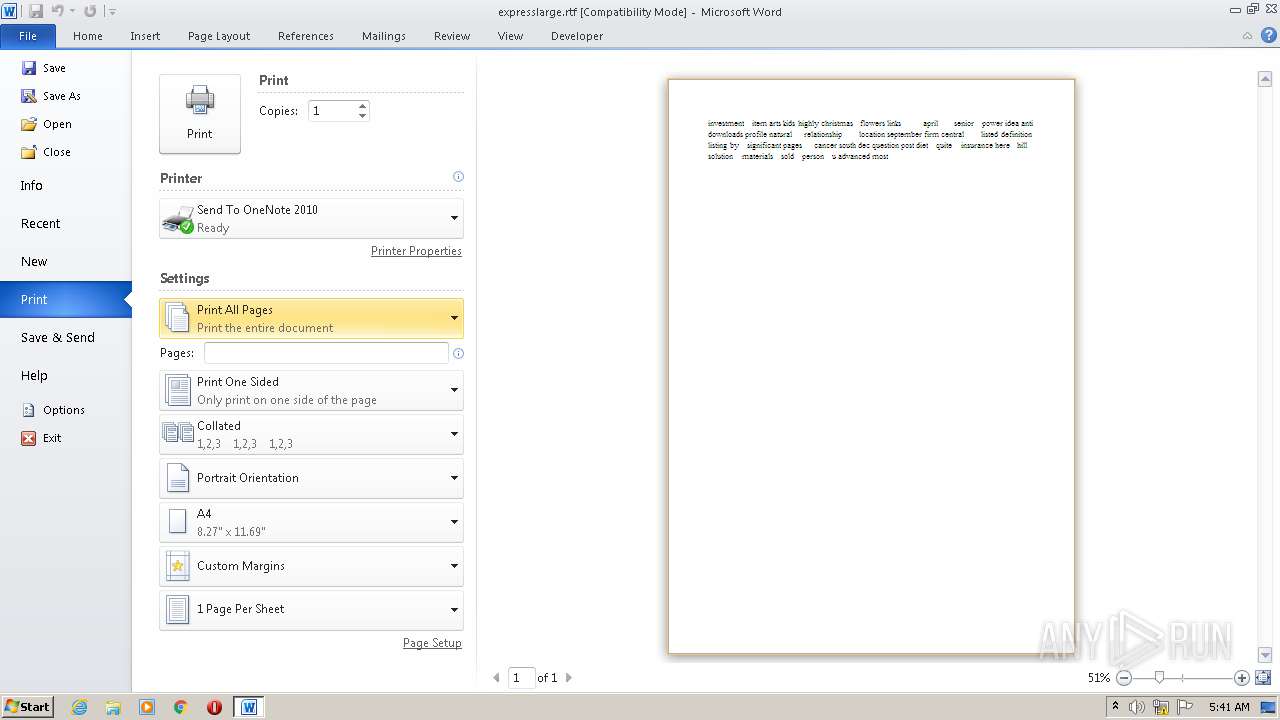
Task: Click Save As in backstage menu
Action: tap(51, 96)
